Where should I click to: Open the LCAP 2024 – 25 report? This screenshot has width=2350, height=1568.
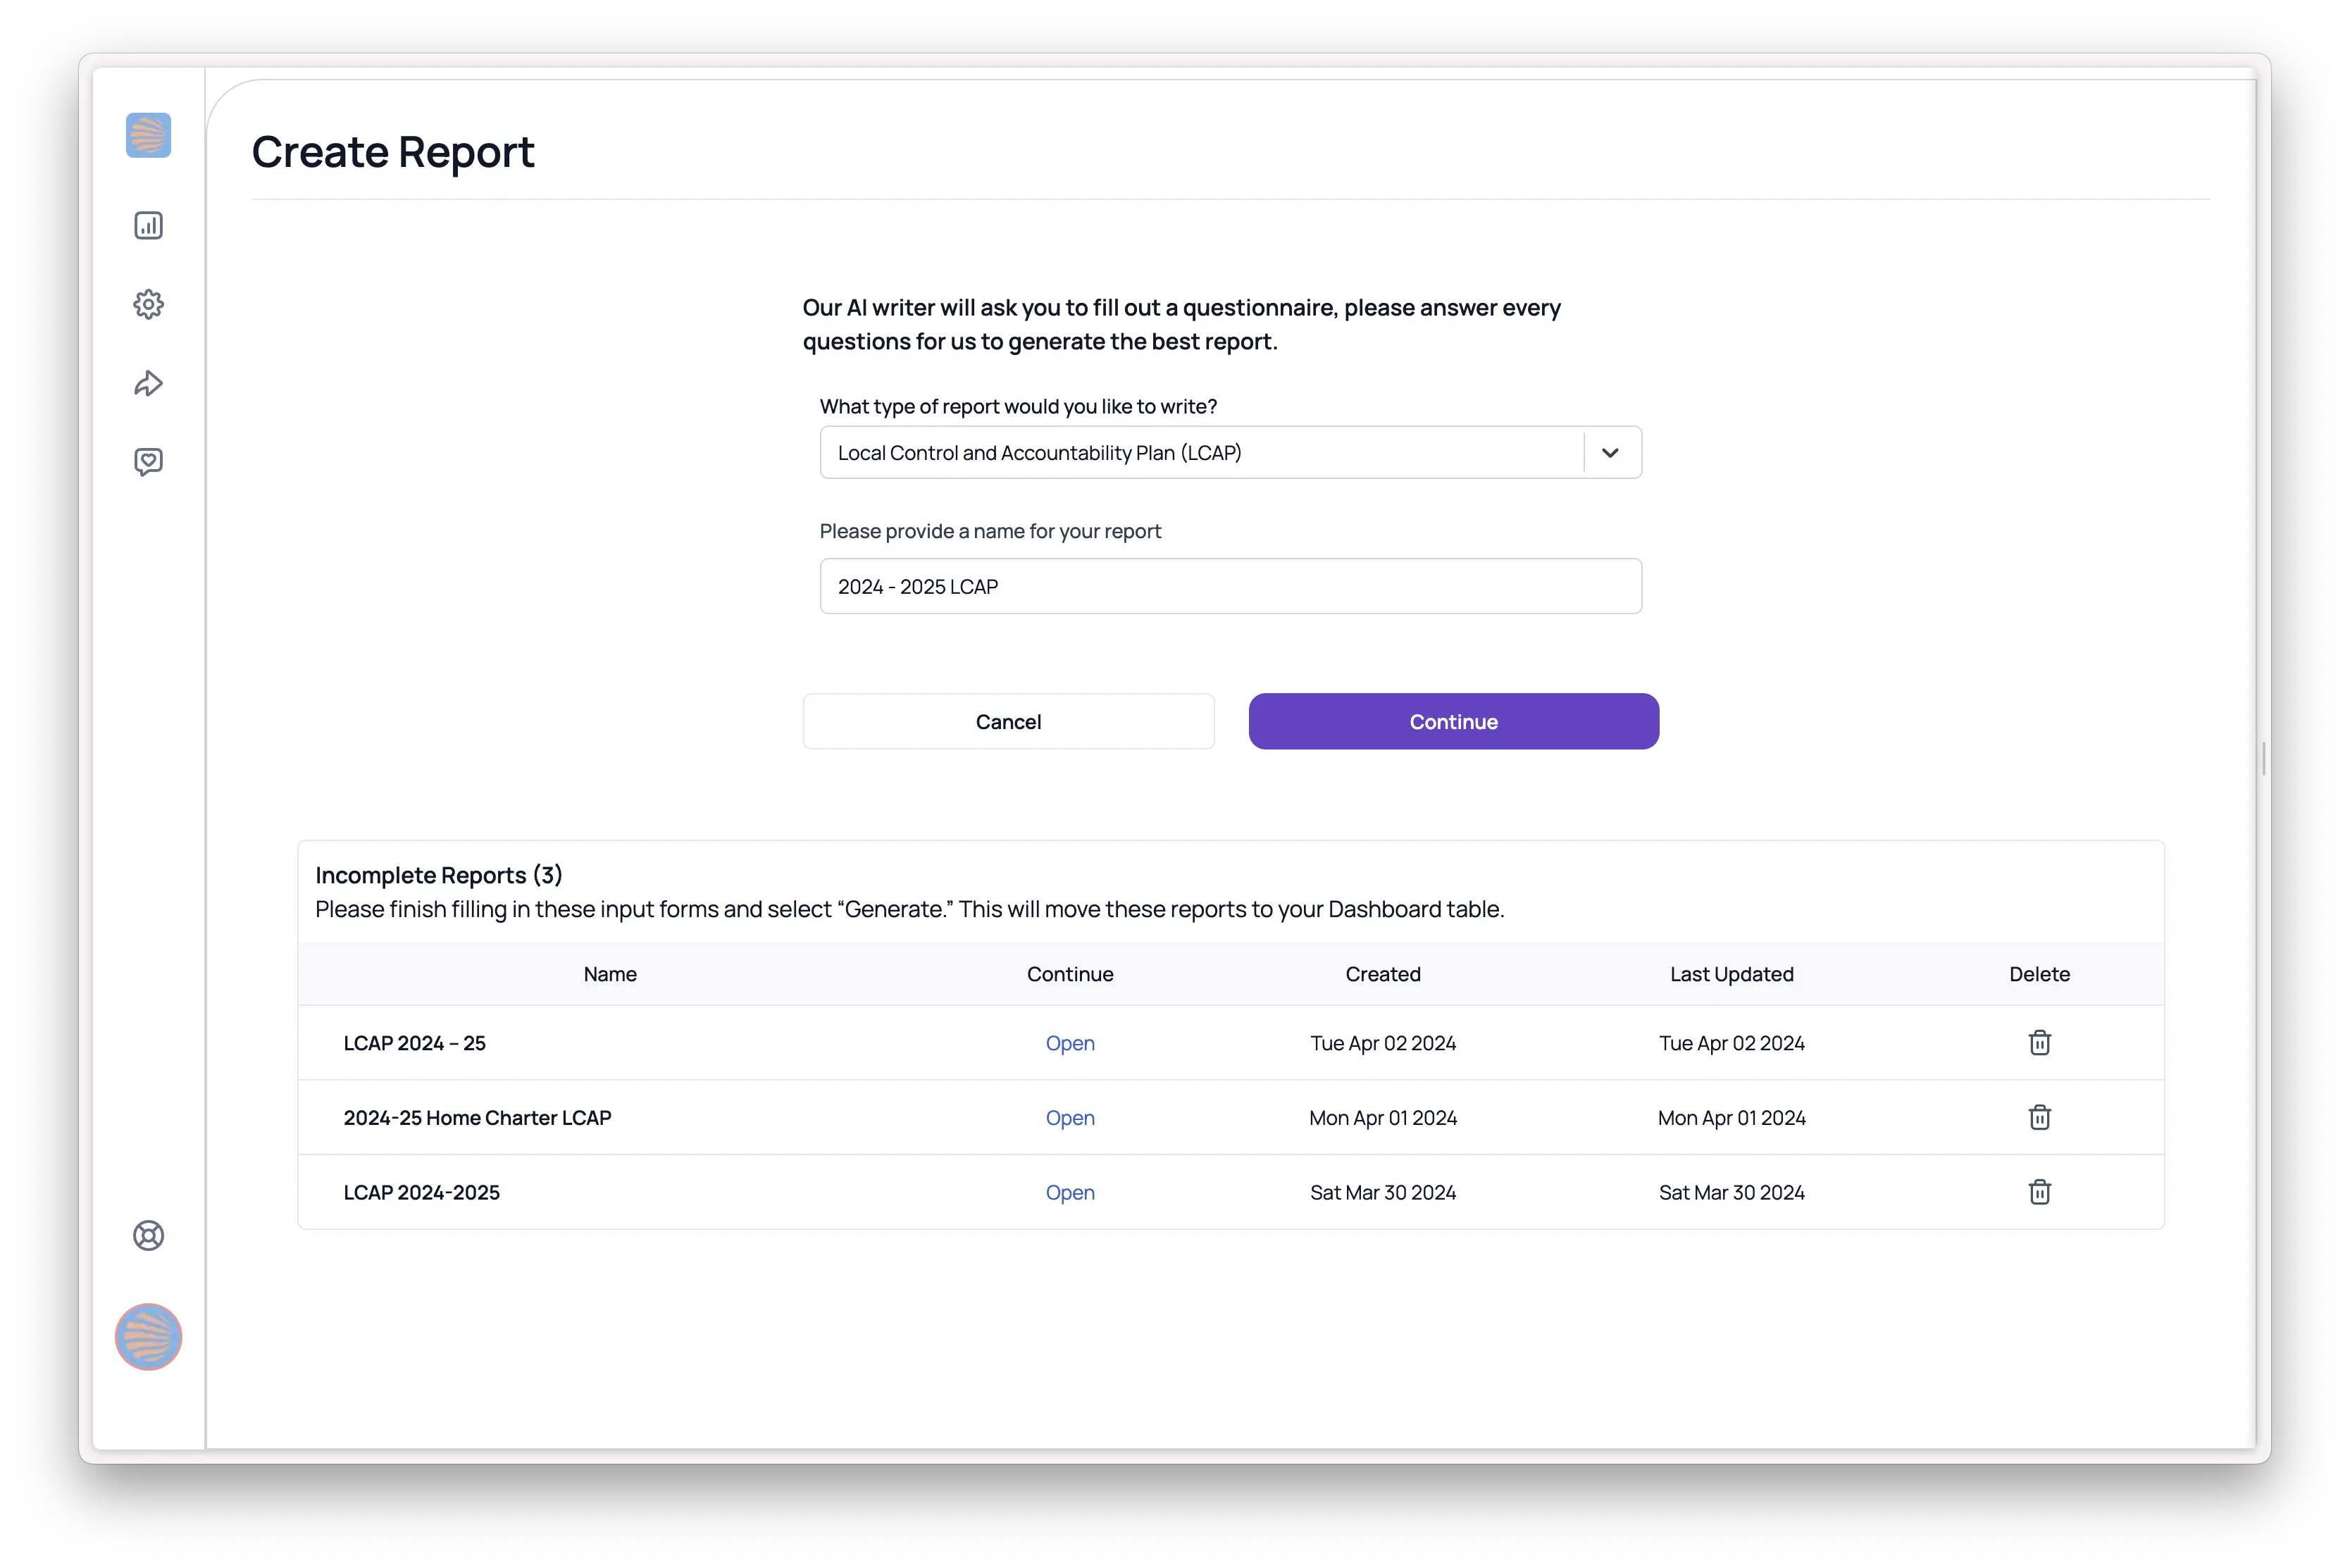click(1070, 1043)
